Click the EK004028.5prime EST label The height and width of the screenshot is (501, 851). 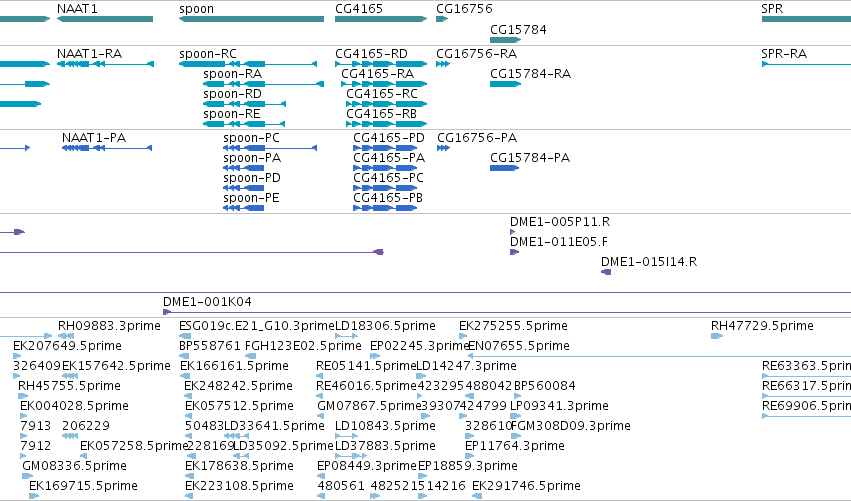pos(74,406)
